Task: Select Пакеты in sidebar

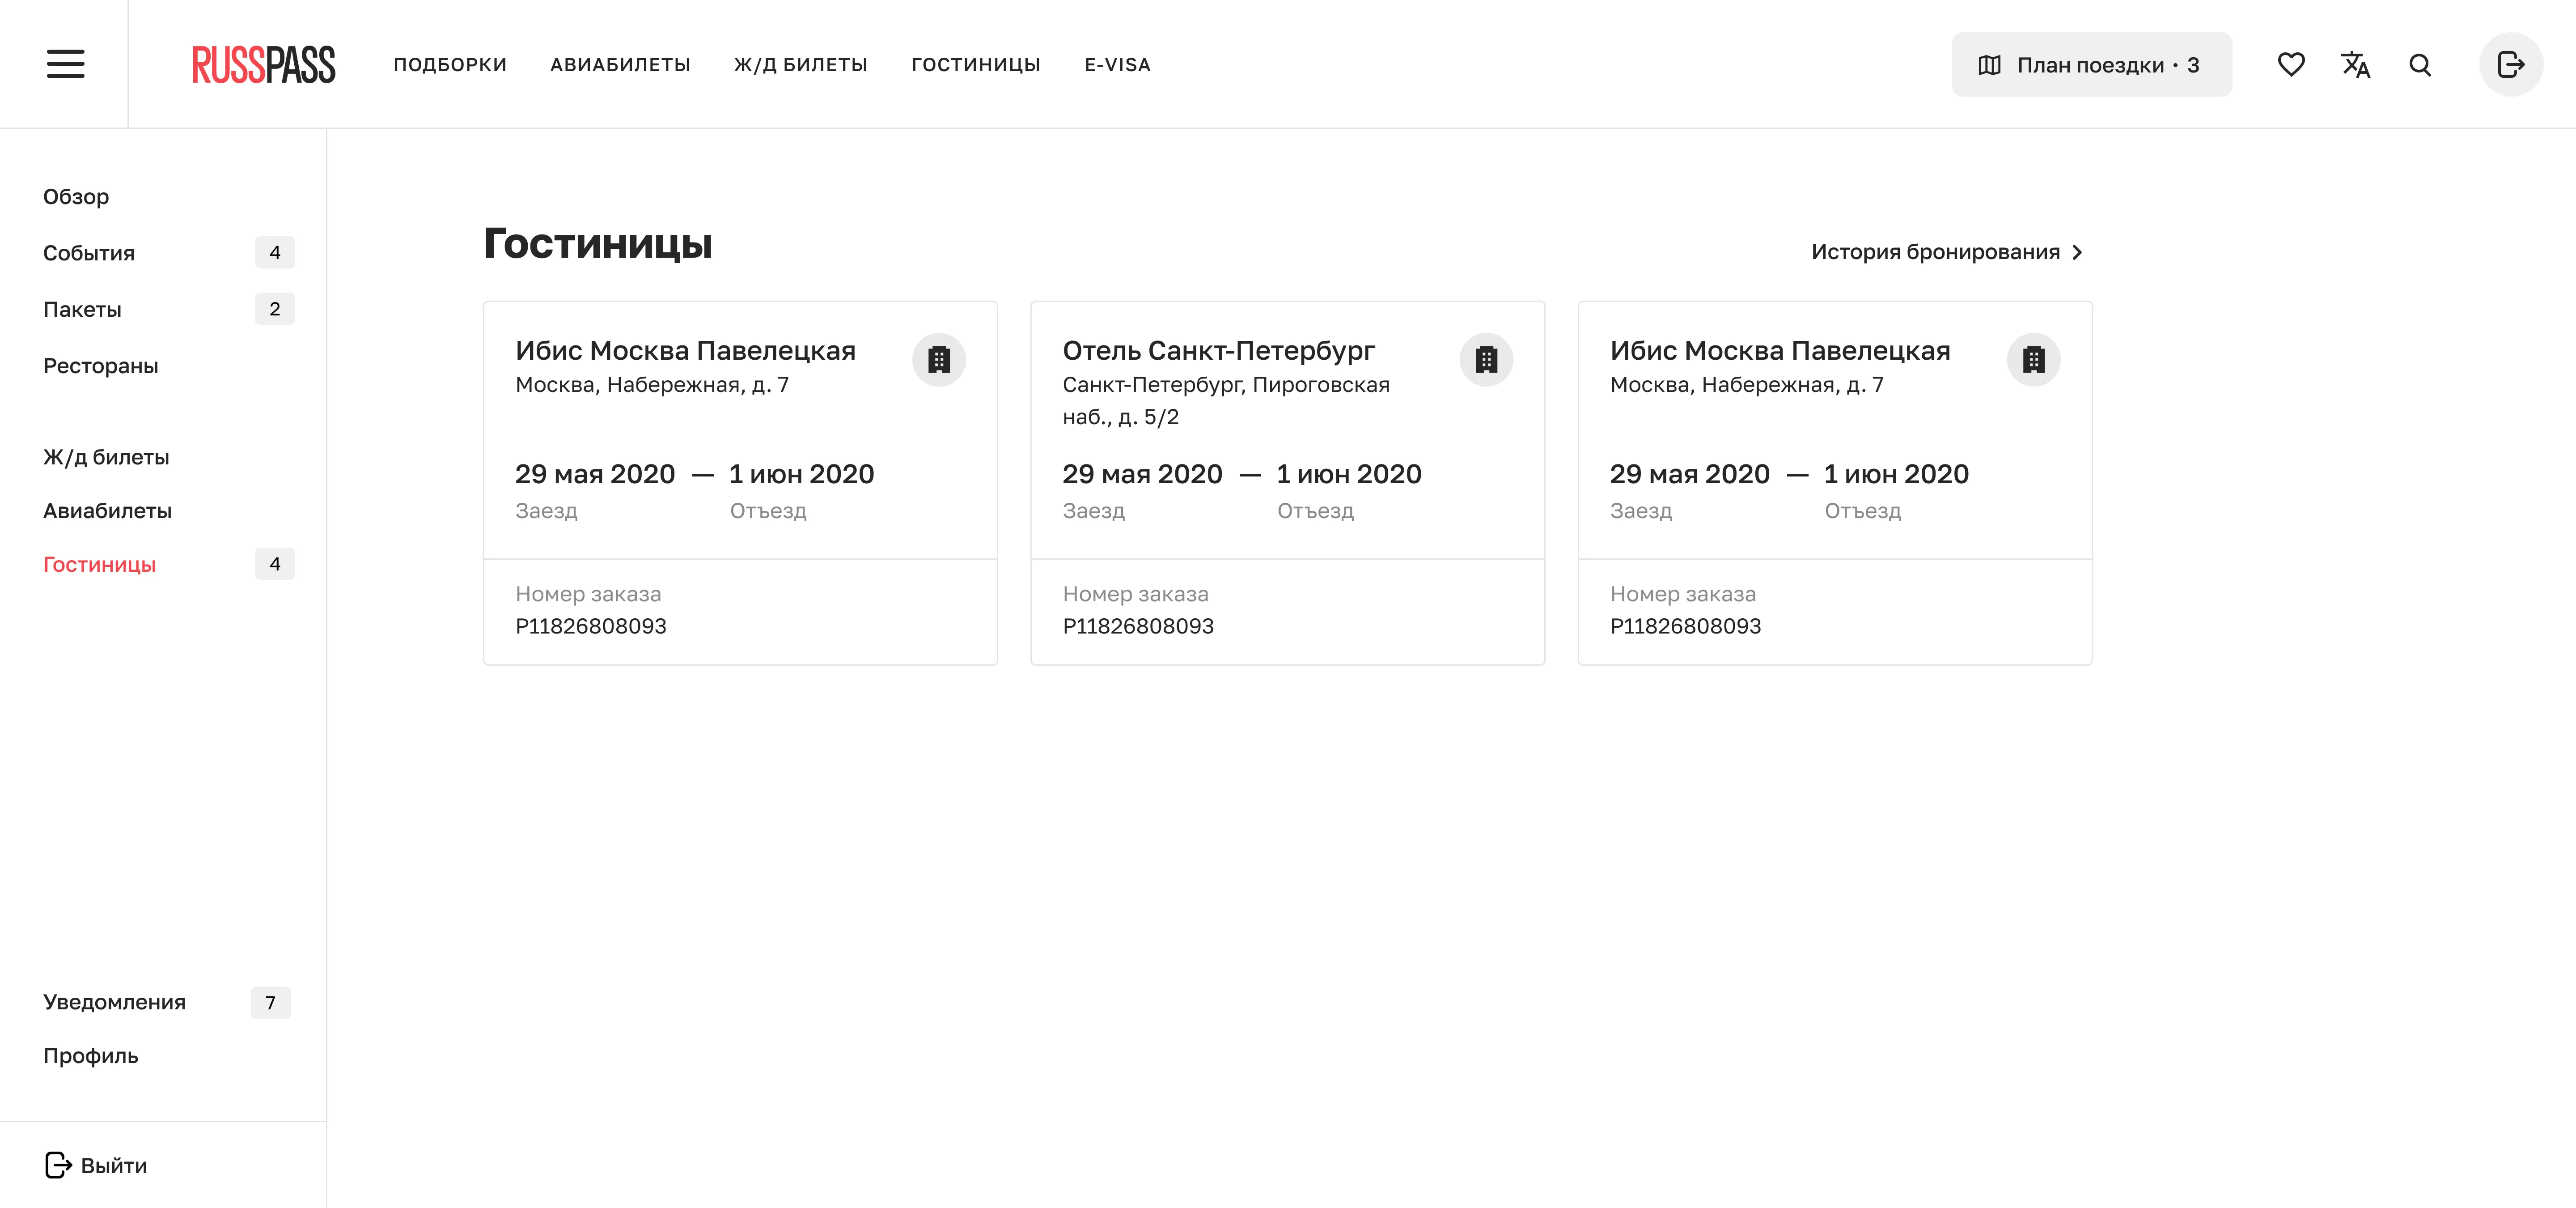Action: pos(82,309)
